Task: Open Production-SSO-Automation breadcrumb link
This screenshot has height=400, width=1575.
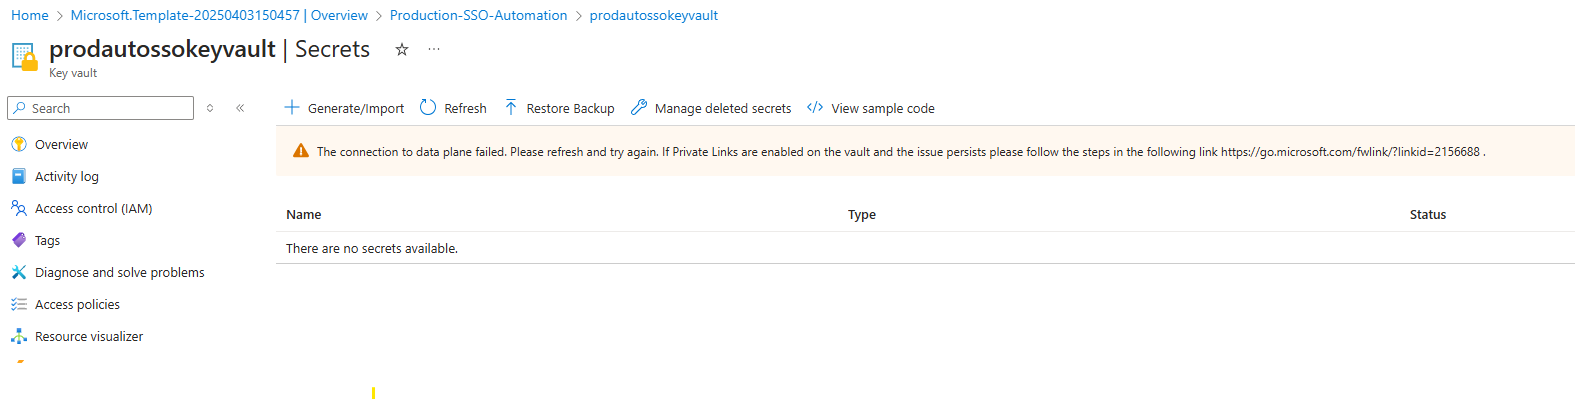Action: [478, 15]
